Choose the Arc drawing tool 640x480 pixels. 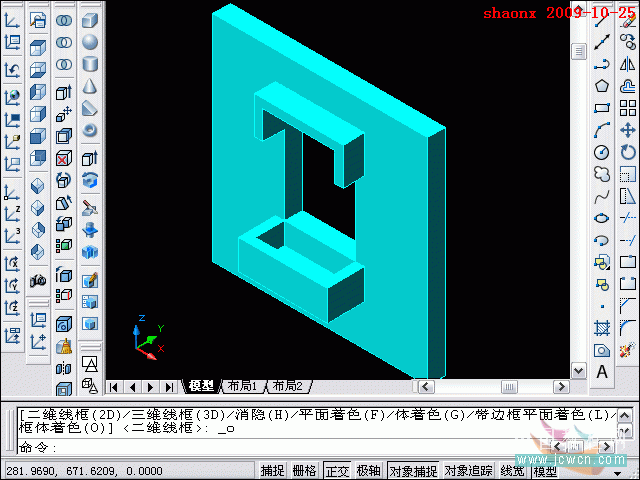click(602, 130)
